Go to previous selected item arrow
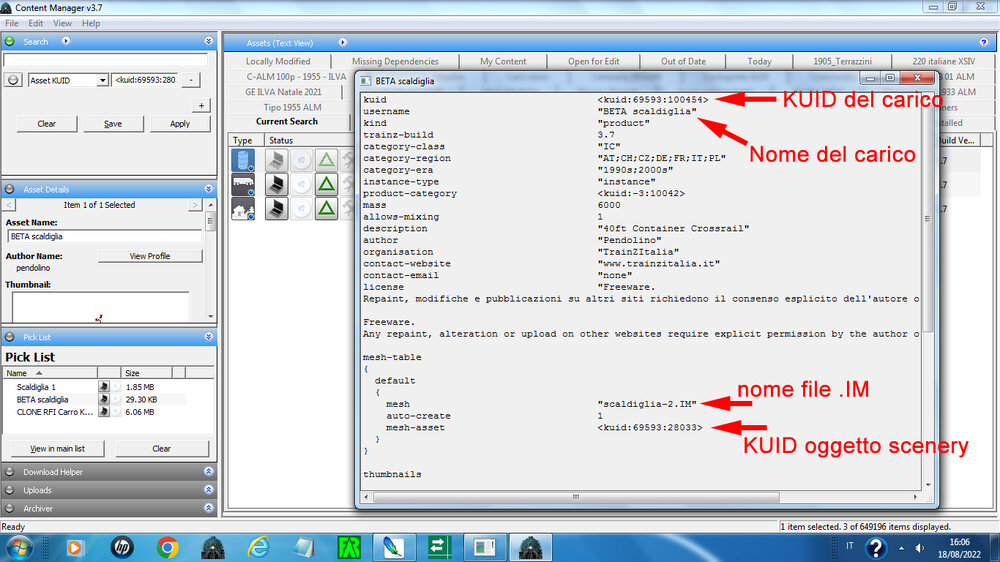The height and width of the screenshot is (562, 1000). (9, 205)
